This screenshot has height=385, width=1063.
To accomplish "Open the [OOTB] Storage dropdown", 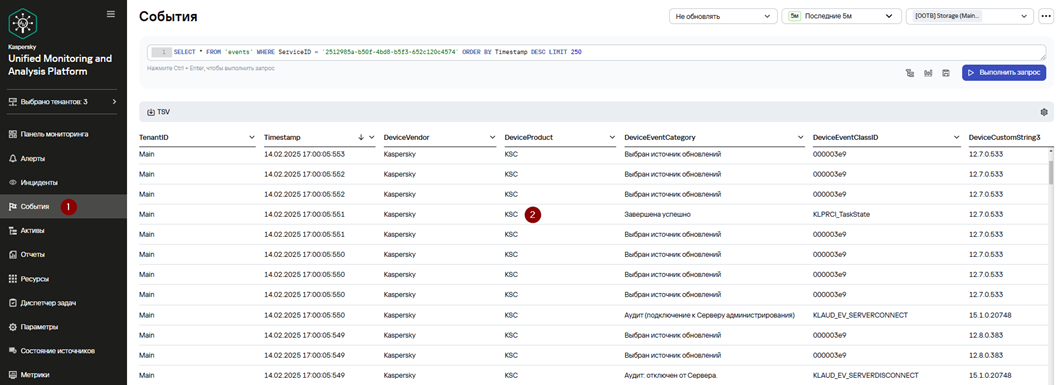I will pyautogui.click(x=970, y=16).
